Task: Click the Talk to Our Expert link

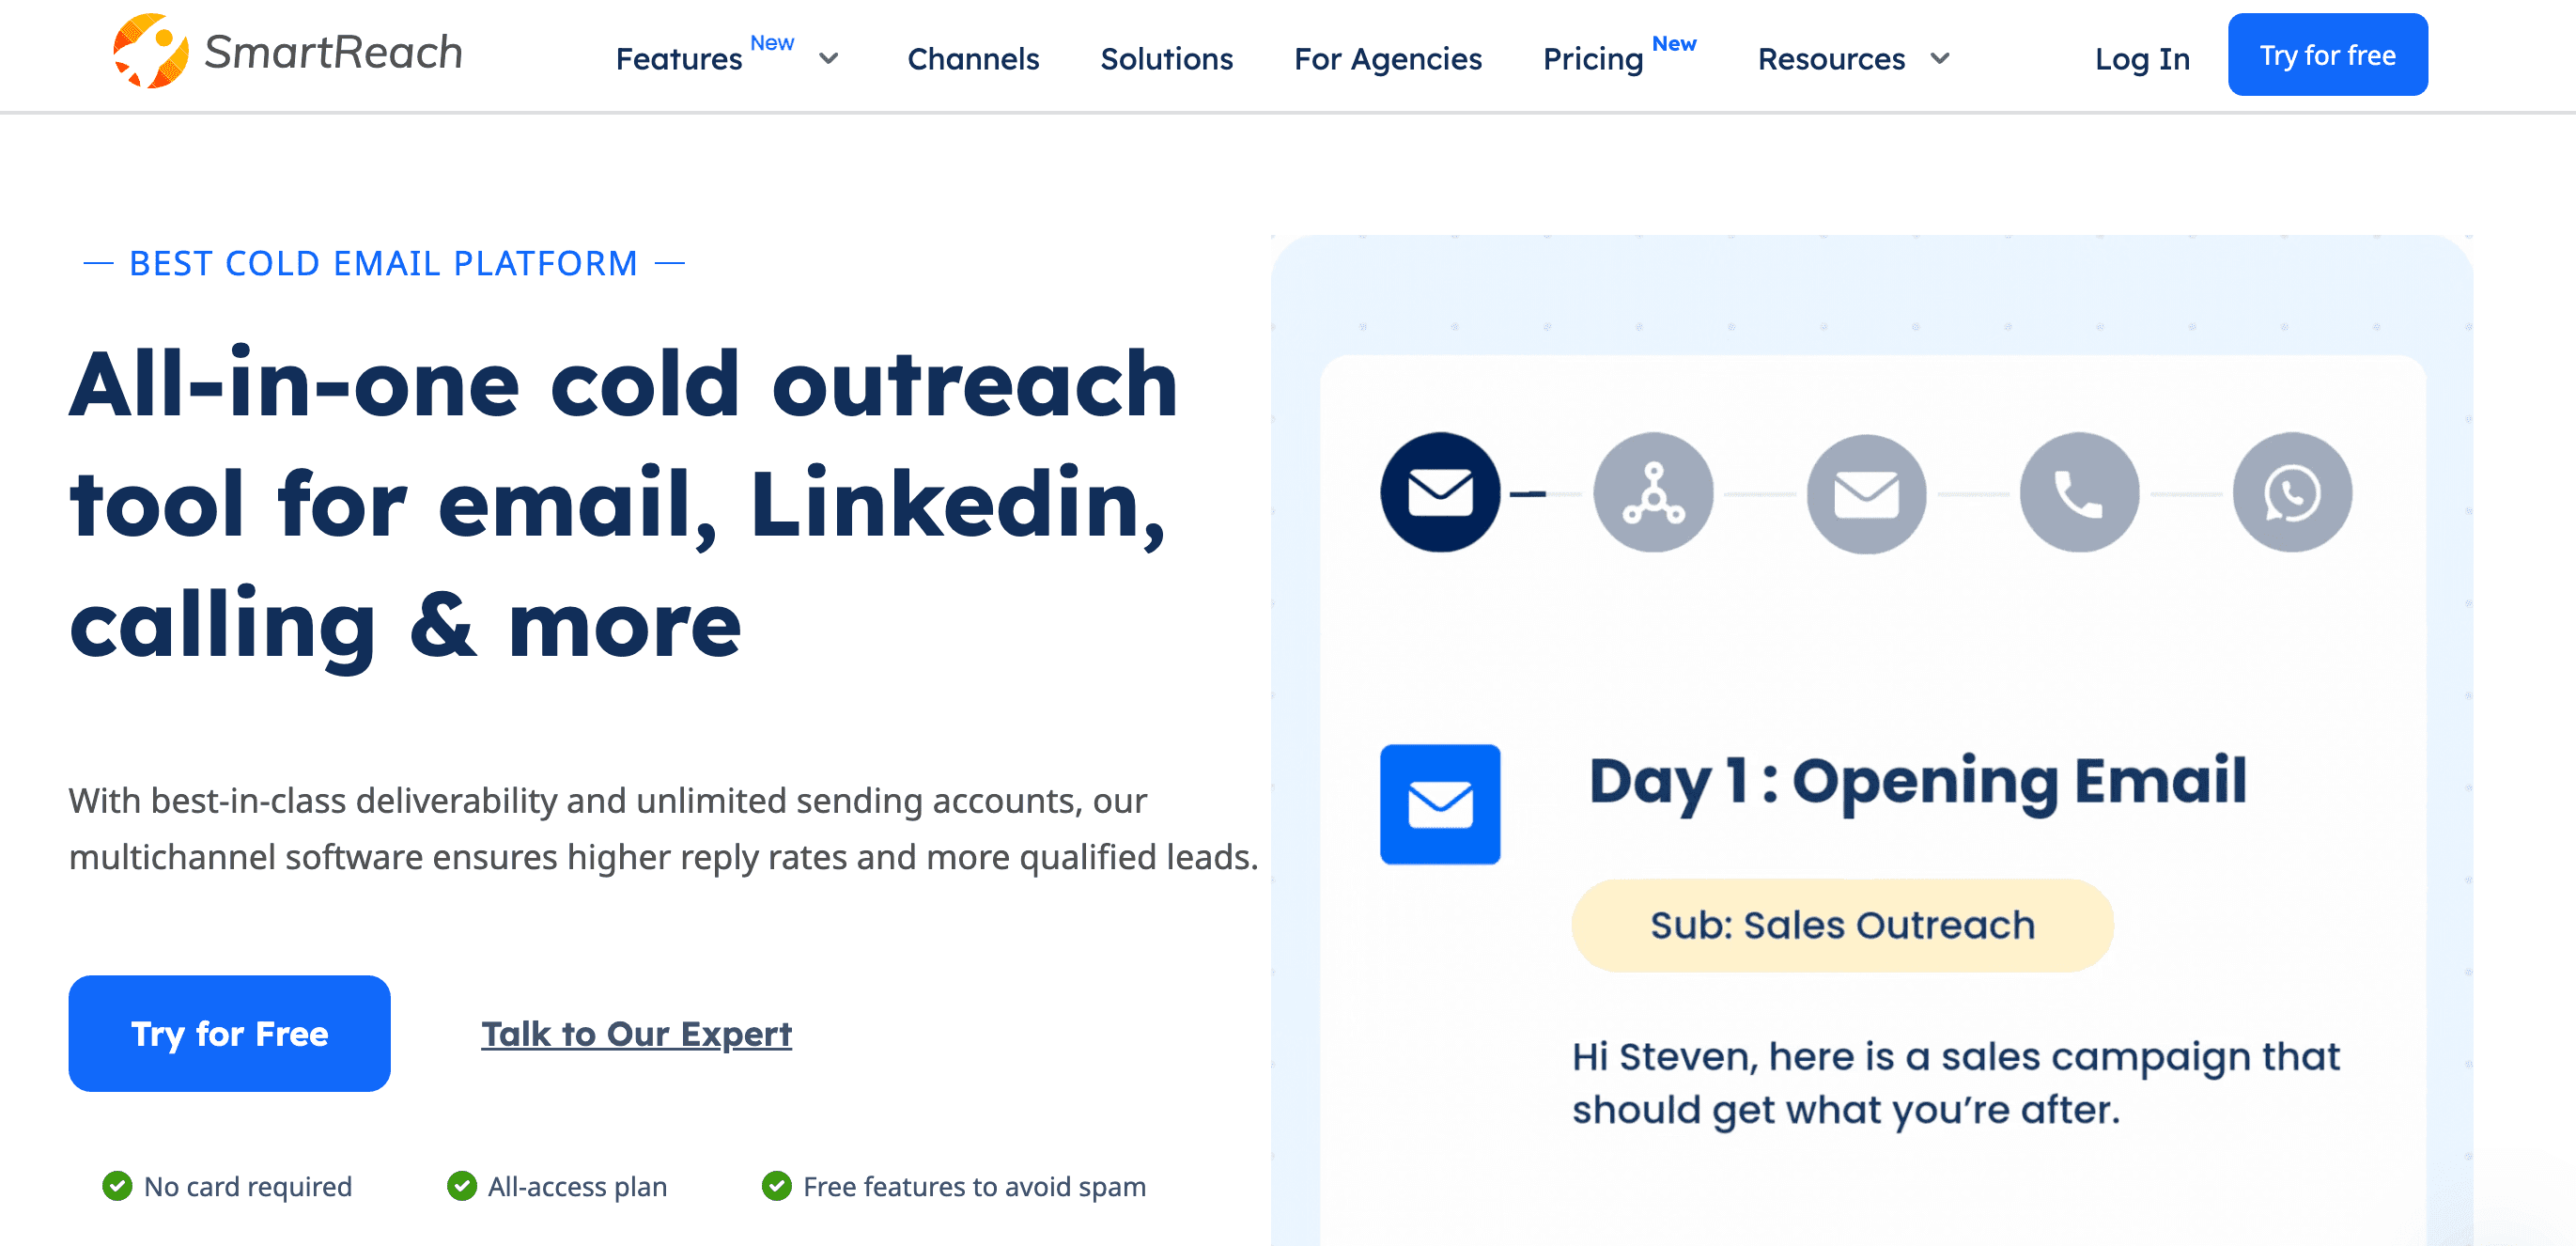Action: (636, 1033)
